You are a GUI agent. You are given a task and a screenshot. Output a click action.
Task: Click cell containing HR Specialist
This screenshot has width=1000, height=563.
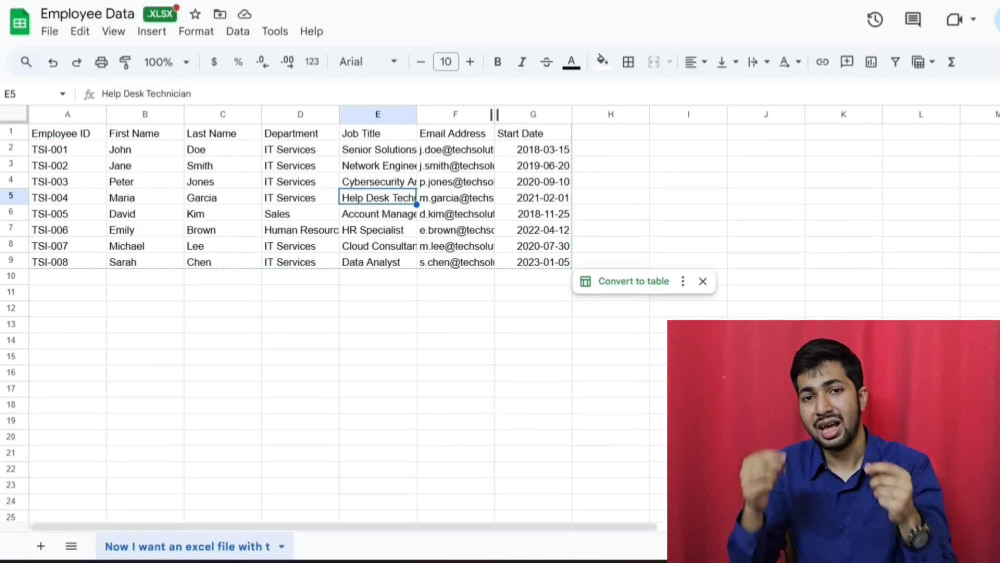378,230
